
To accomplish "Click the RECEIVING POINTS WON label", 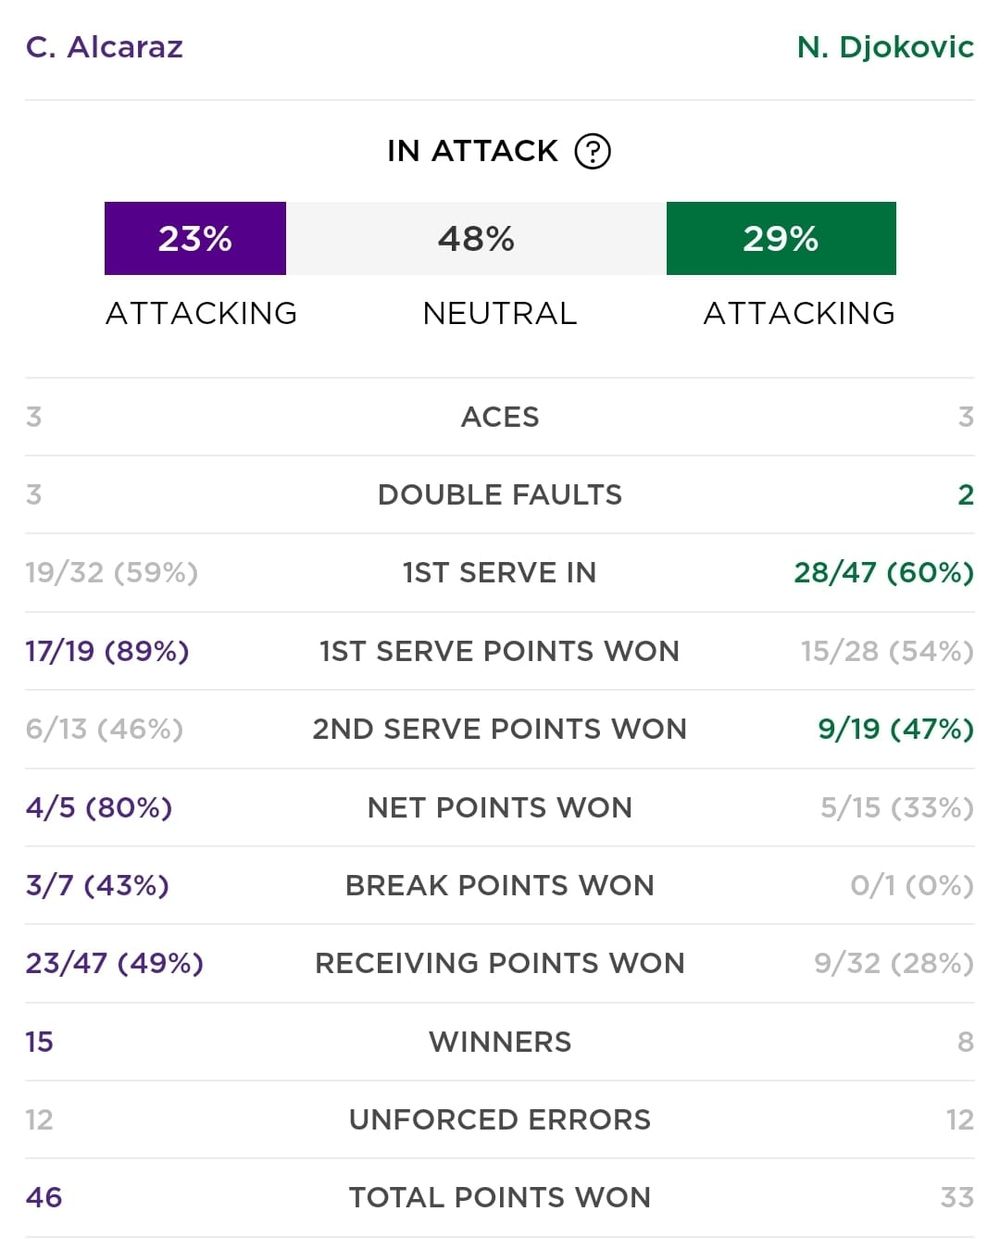I will coord(500,963).
